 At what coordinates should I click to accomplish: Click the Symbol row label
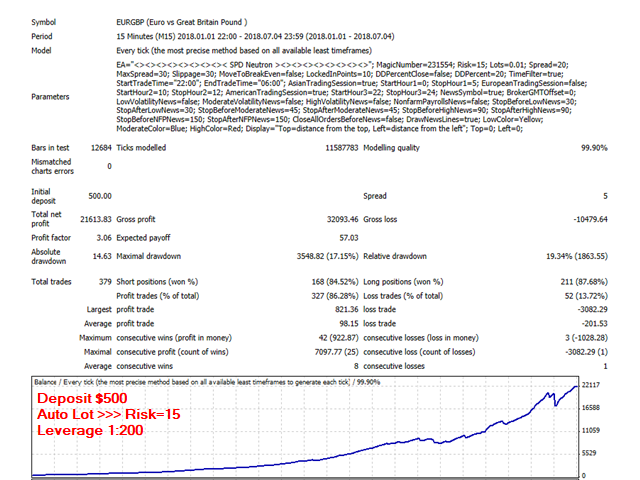[44, 22]
